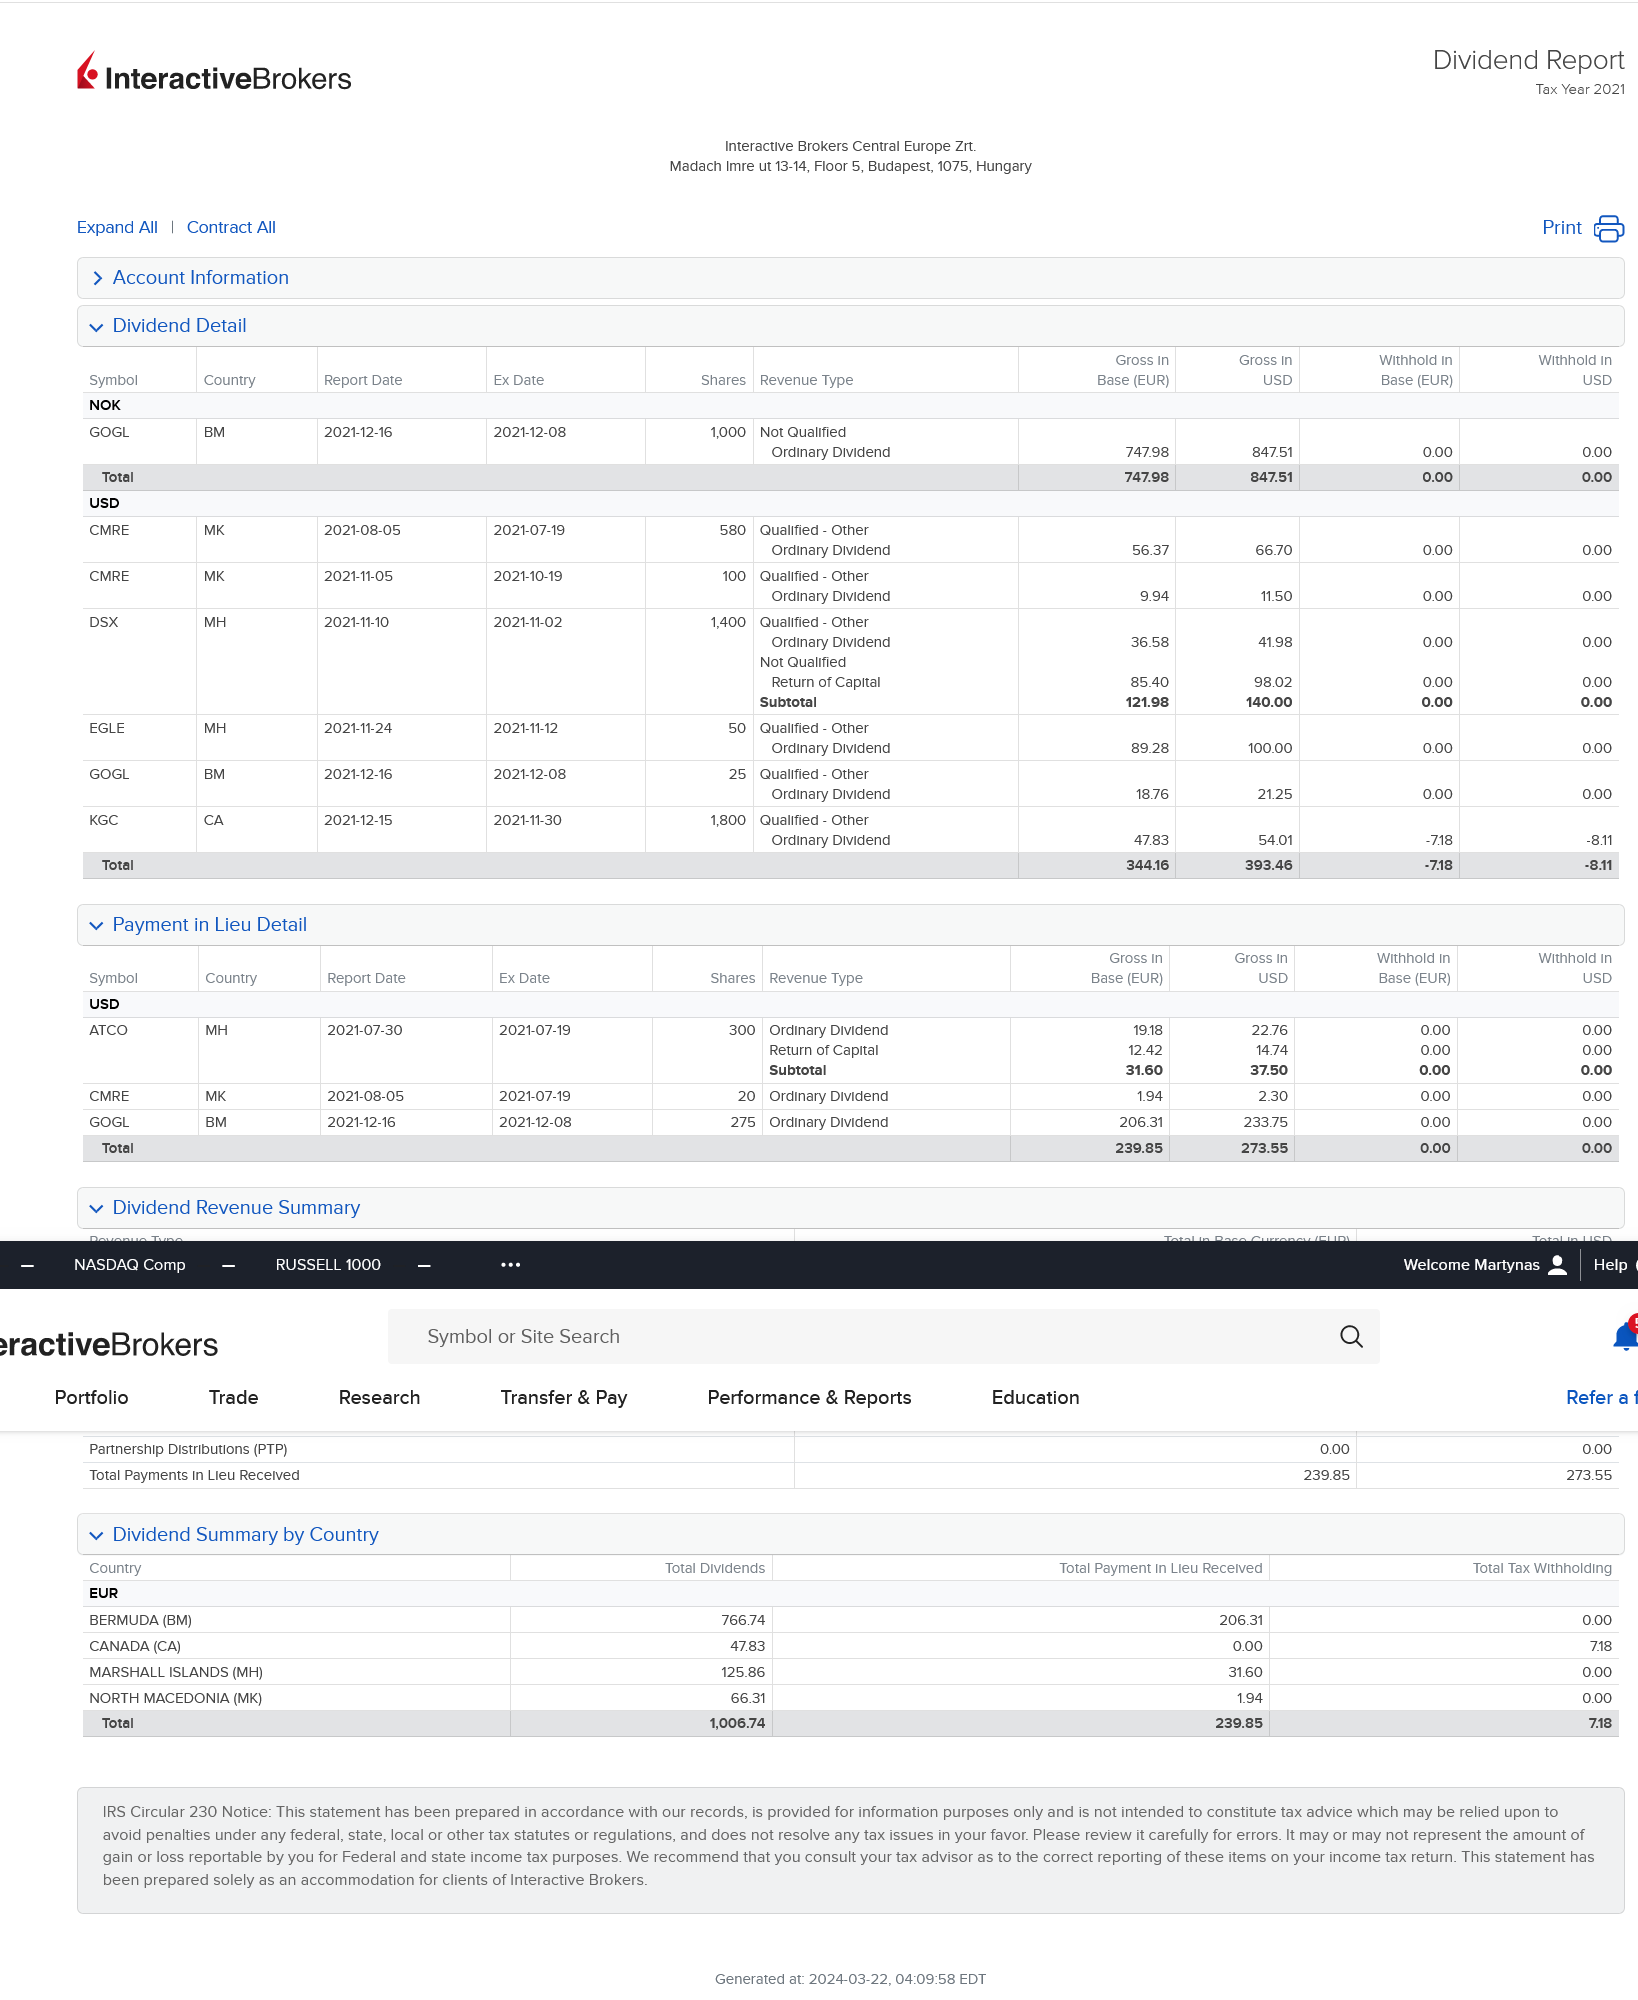Click the Help link
This screenshot has height=2000, width=1638.
(x=1610, y=1265)
